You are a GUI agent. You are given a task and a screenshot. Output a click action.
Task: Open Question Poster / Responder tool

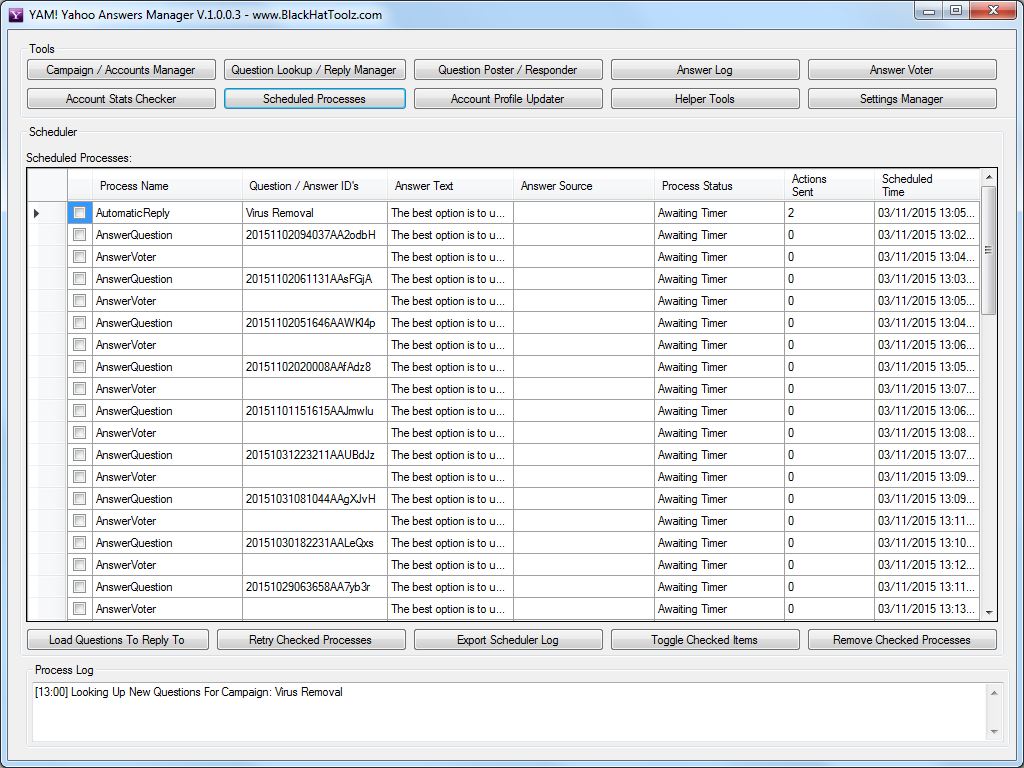click(507, 70)
